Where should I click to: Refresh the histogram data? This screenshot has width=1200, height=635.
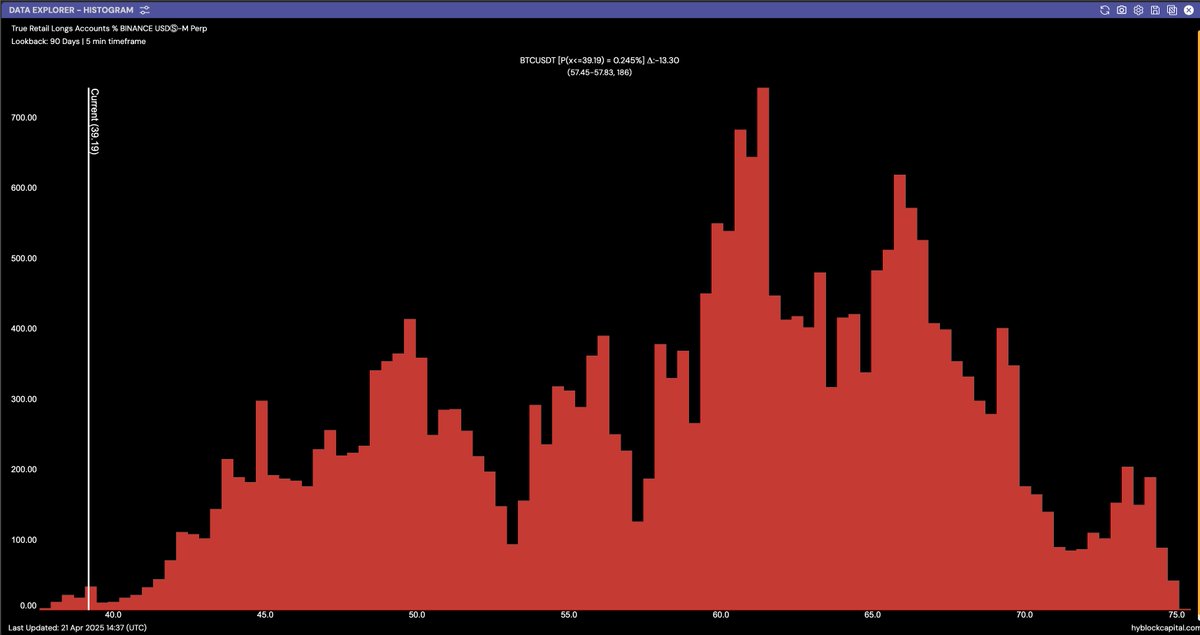pos(1105,10)
